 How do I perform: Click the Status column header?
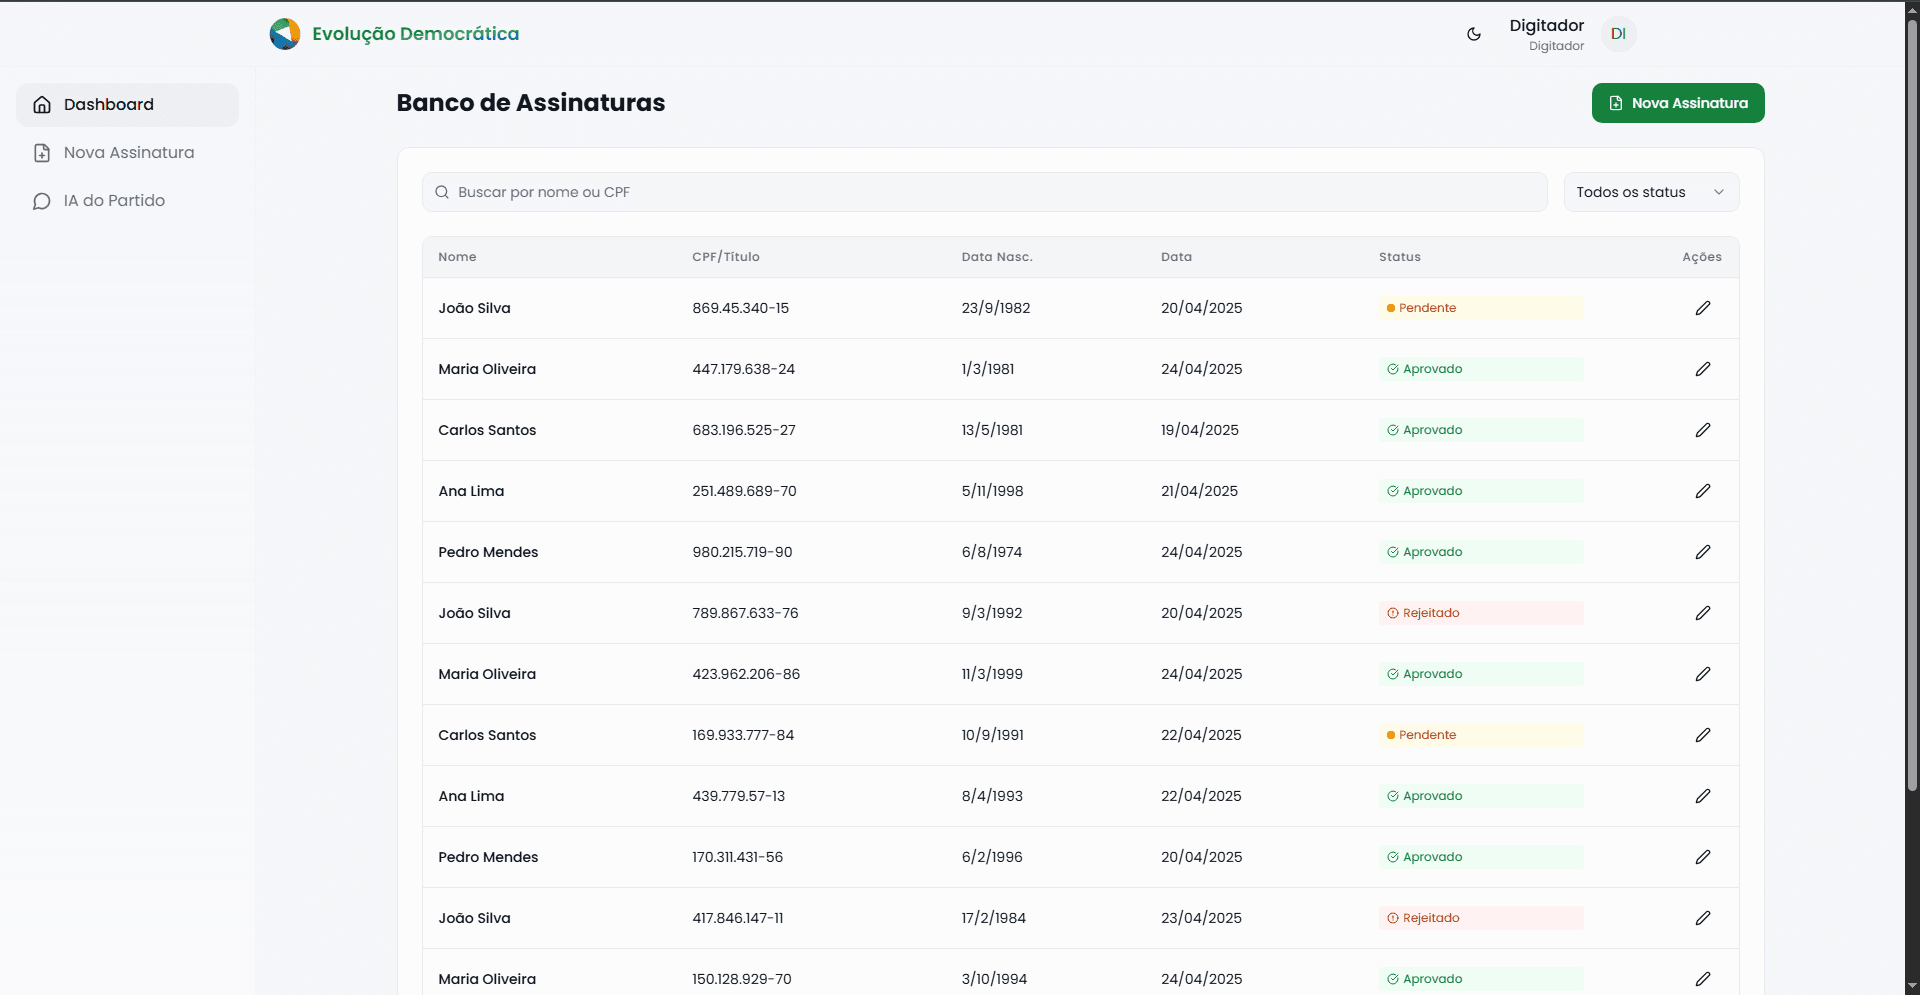click(x=1399, y=257)
